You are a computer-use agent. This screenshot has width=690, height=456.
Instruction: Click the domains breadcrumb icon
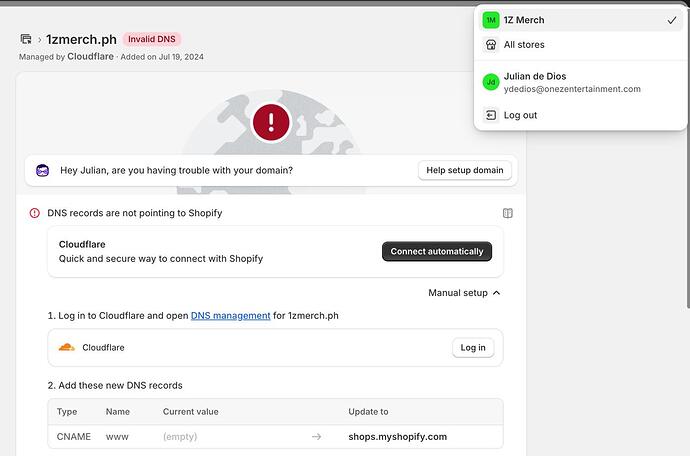[x=26, y=39]
